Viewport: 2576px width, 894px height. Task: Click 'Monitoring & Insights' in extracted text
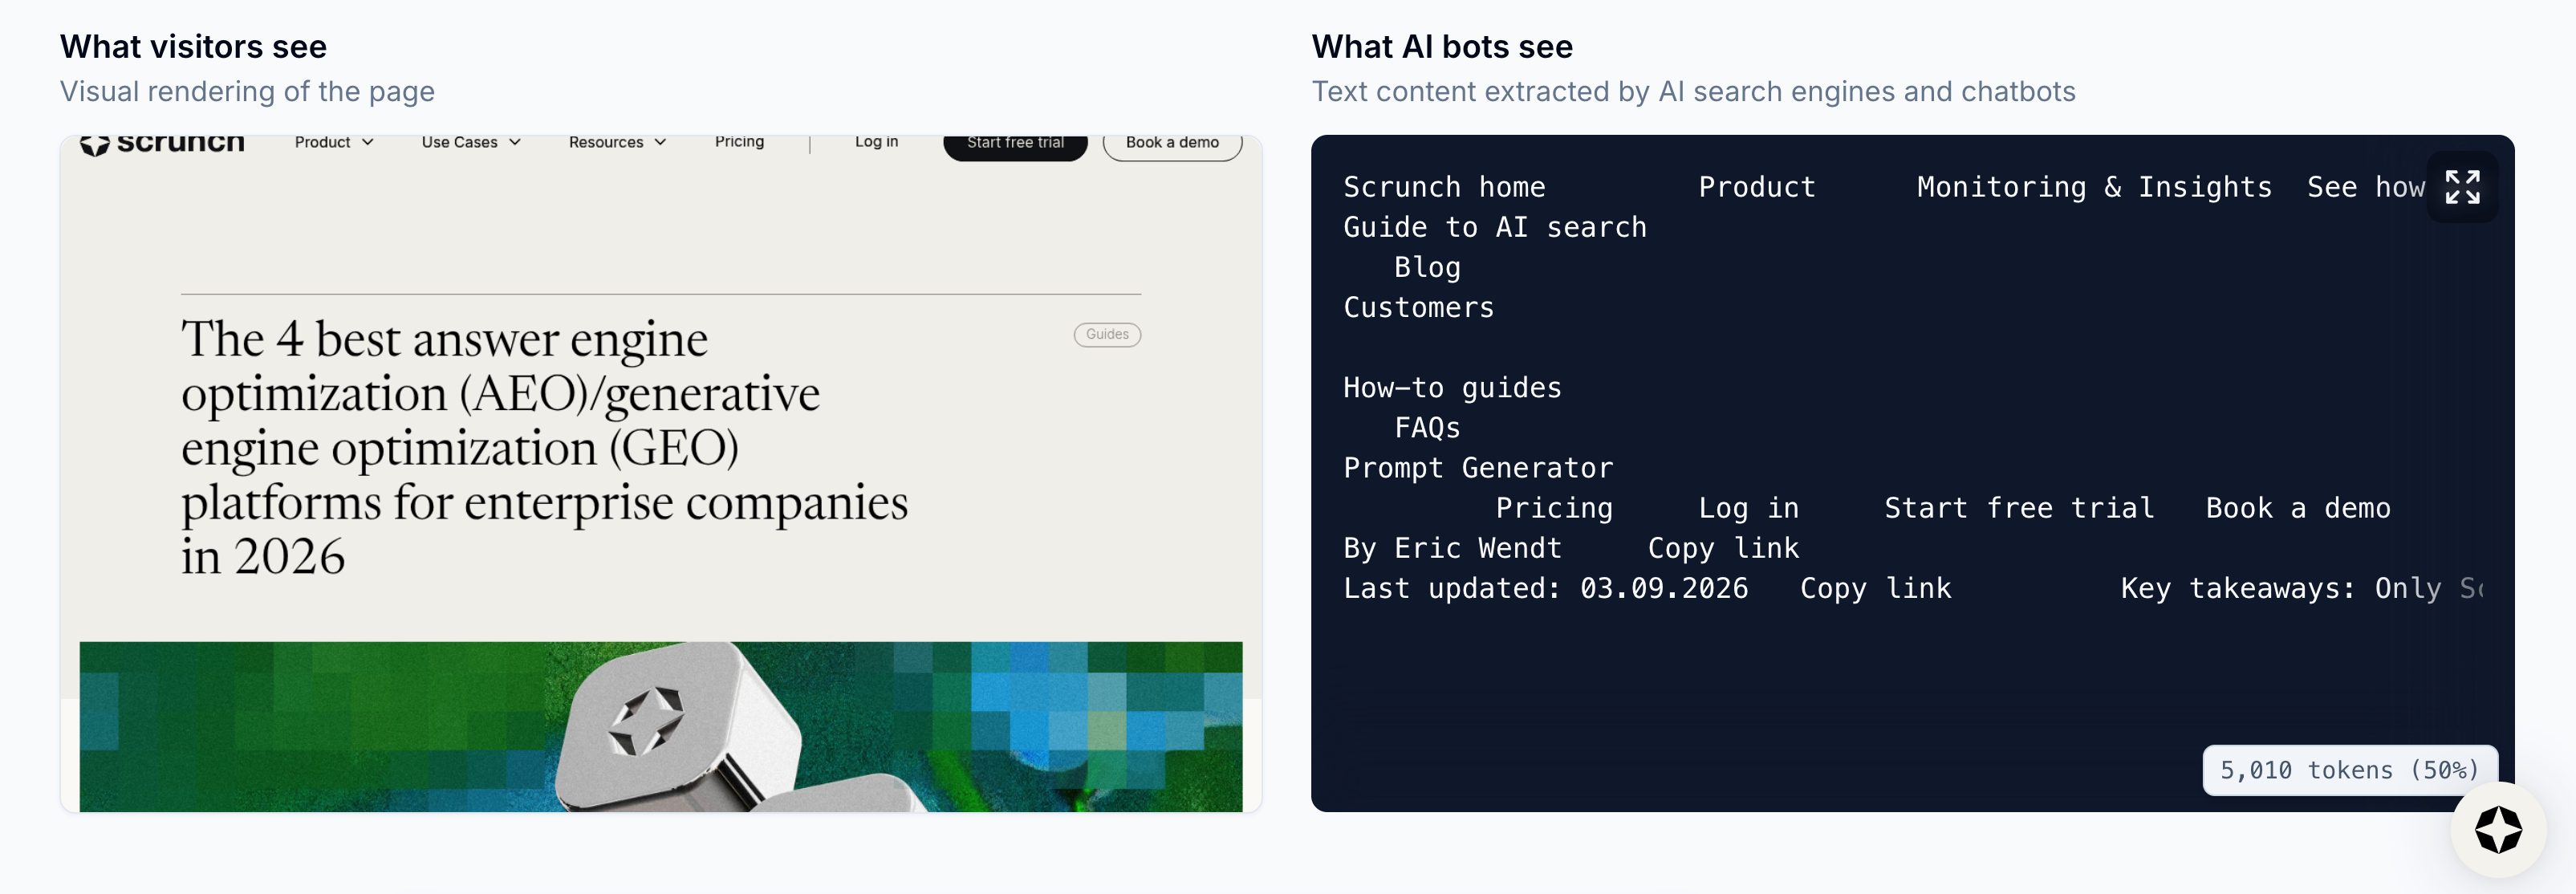point(2094,187)
